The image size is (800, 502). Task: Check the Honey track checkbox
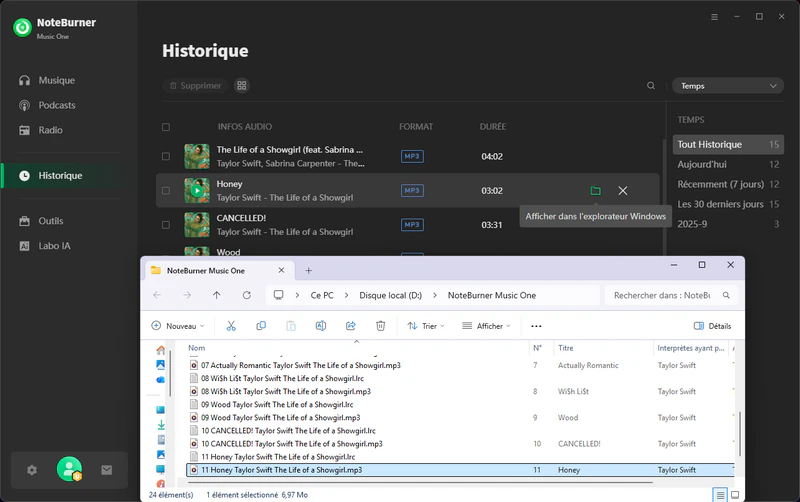coord(166,190)
